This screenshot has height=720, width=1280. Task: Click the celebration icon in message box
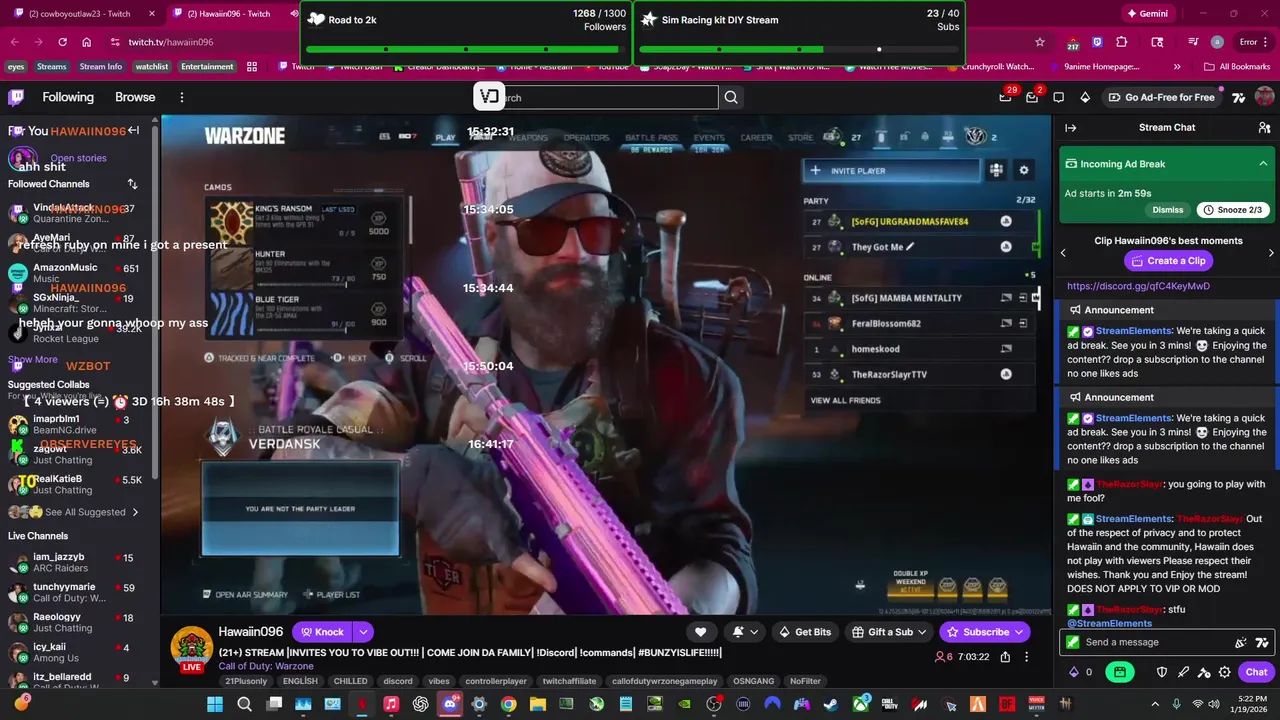[1241, 642]
